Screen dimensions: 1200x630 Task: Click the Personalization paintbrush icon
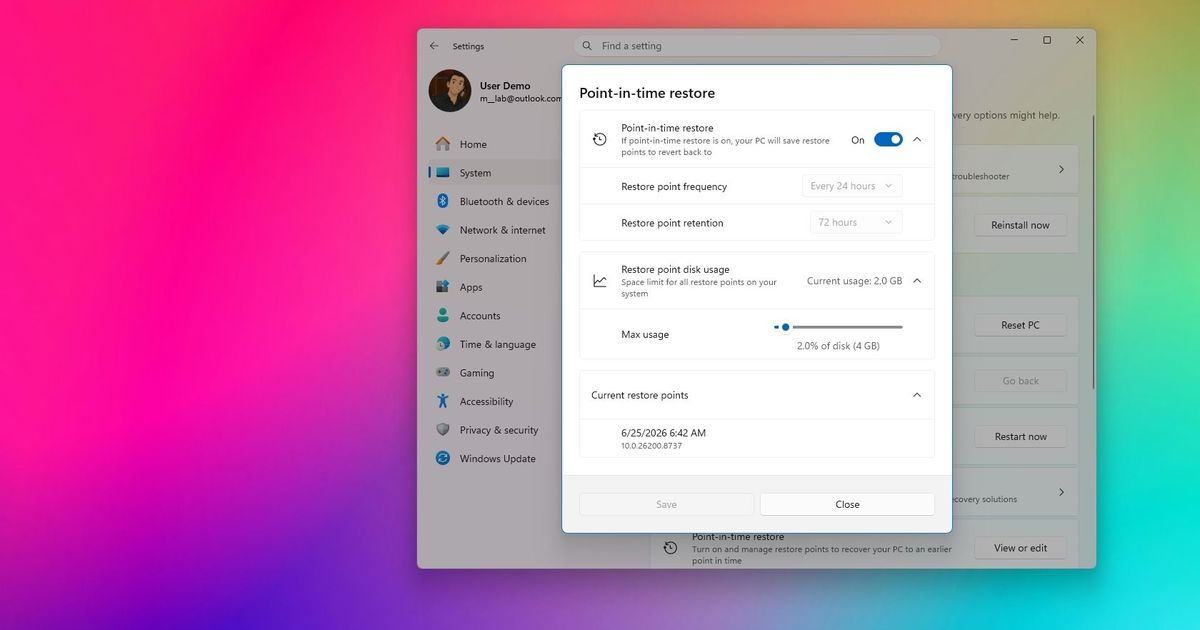pos(443,258)
